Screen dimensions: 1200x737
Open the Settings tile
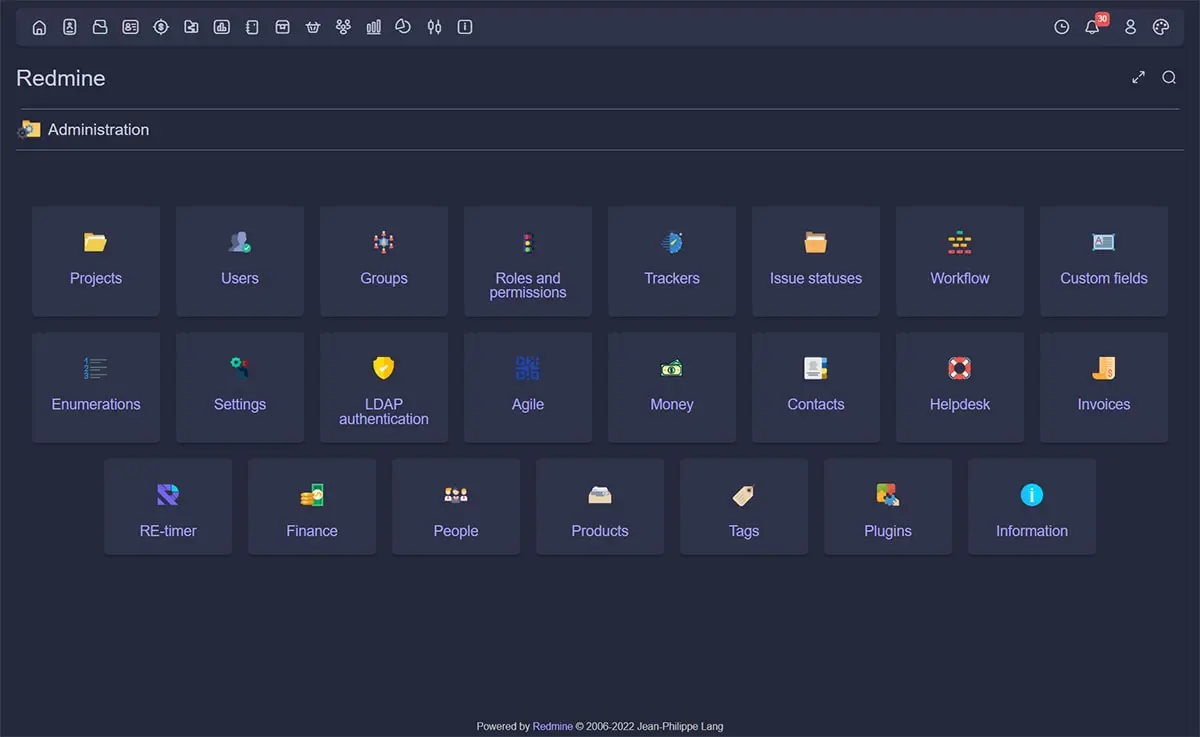tap(240, 387)
